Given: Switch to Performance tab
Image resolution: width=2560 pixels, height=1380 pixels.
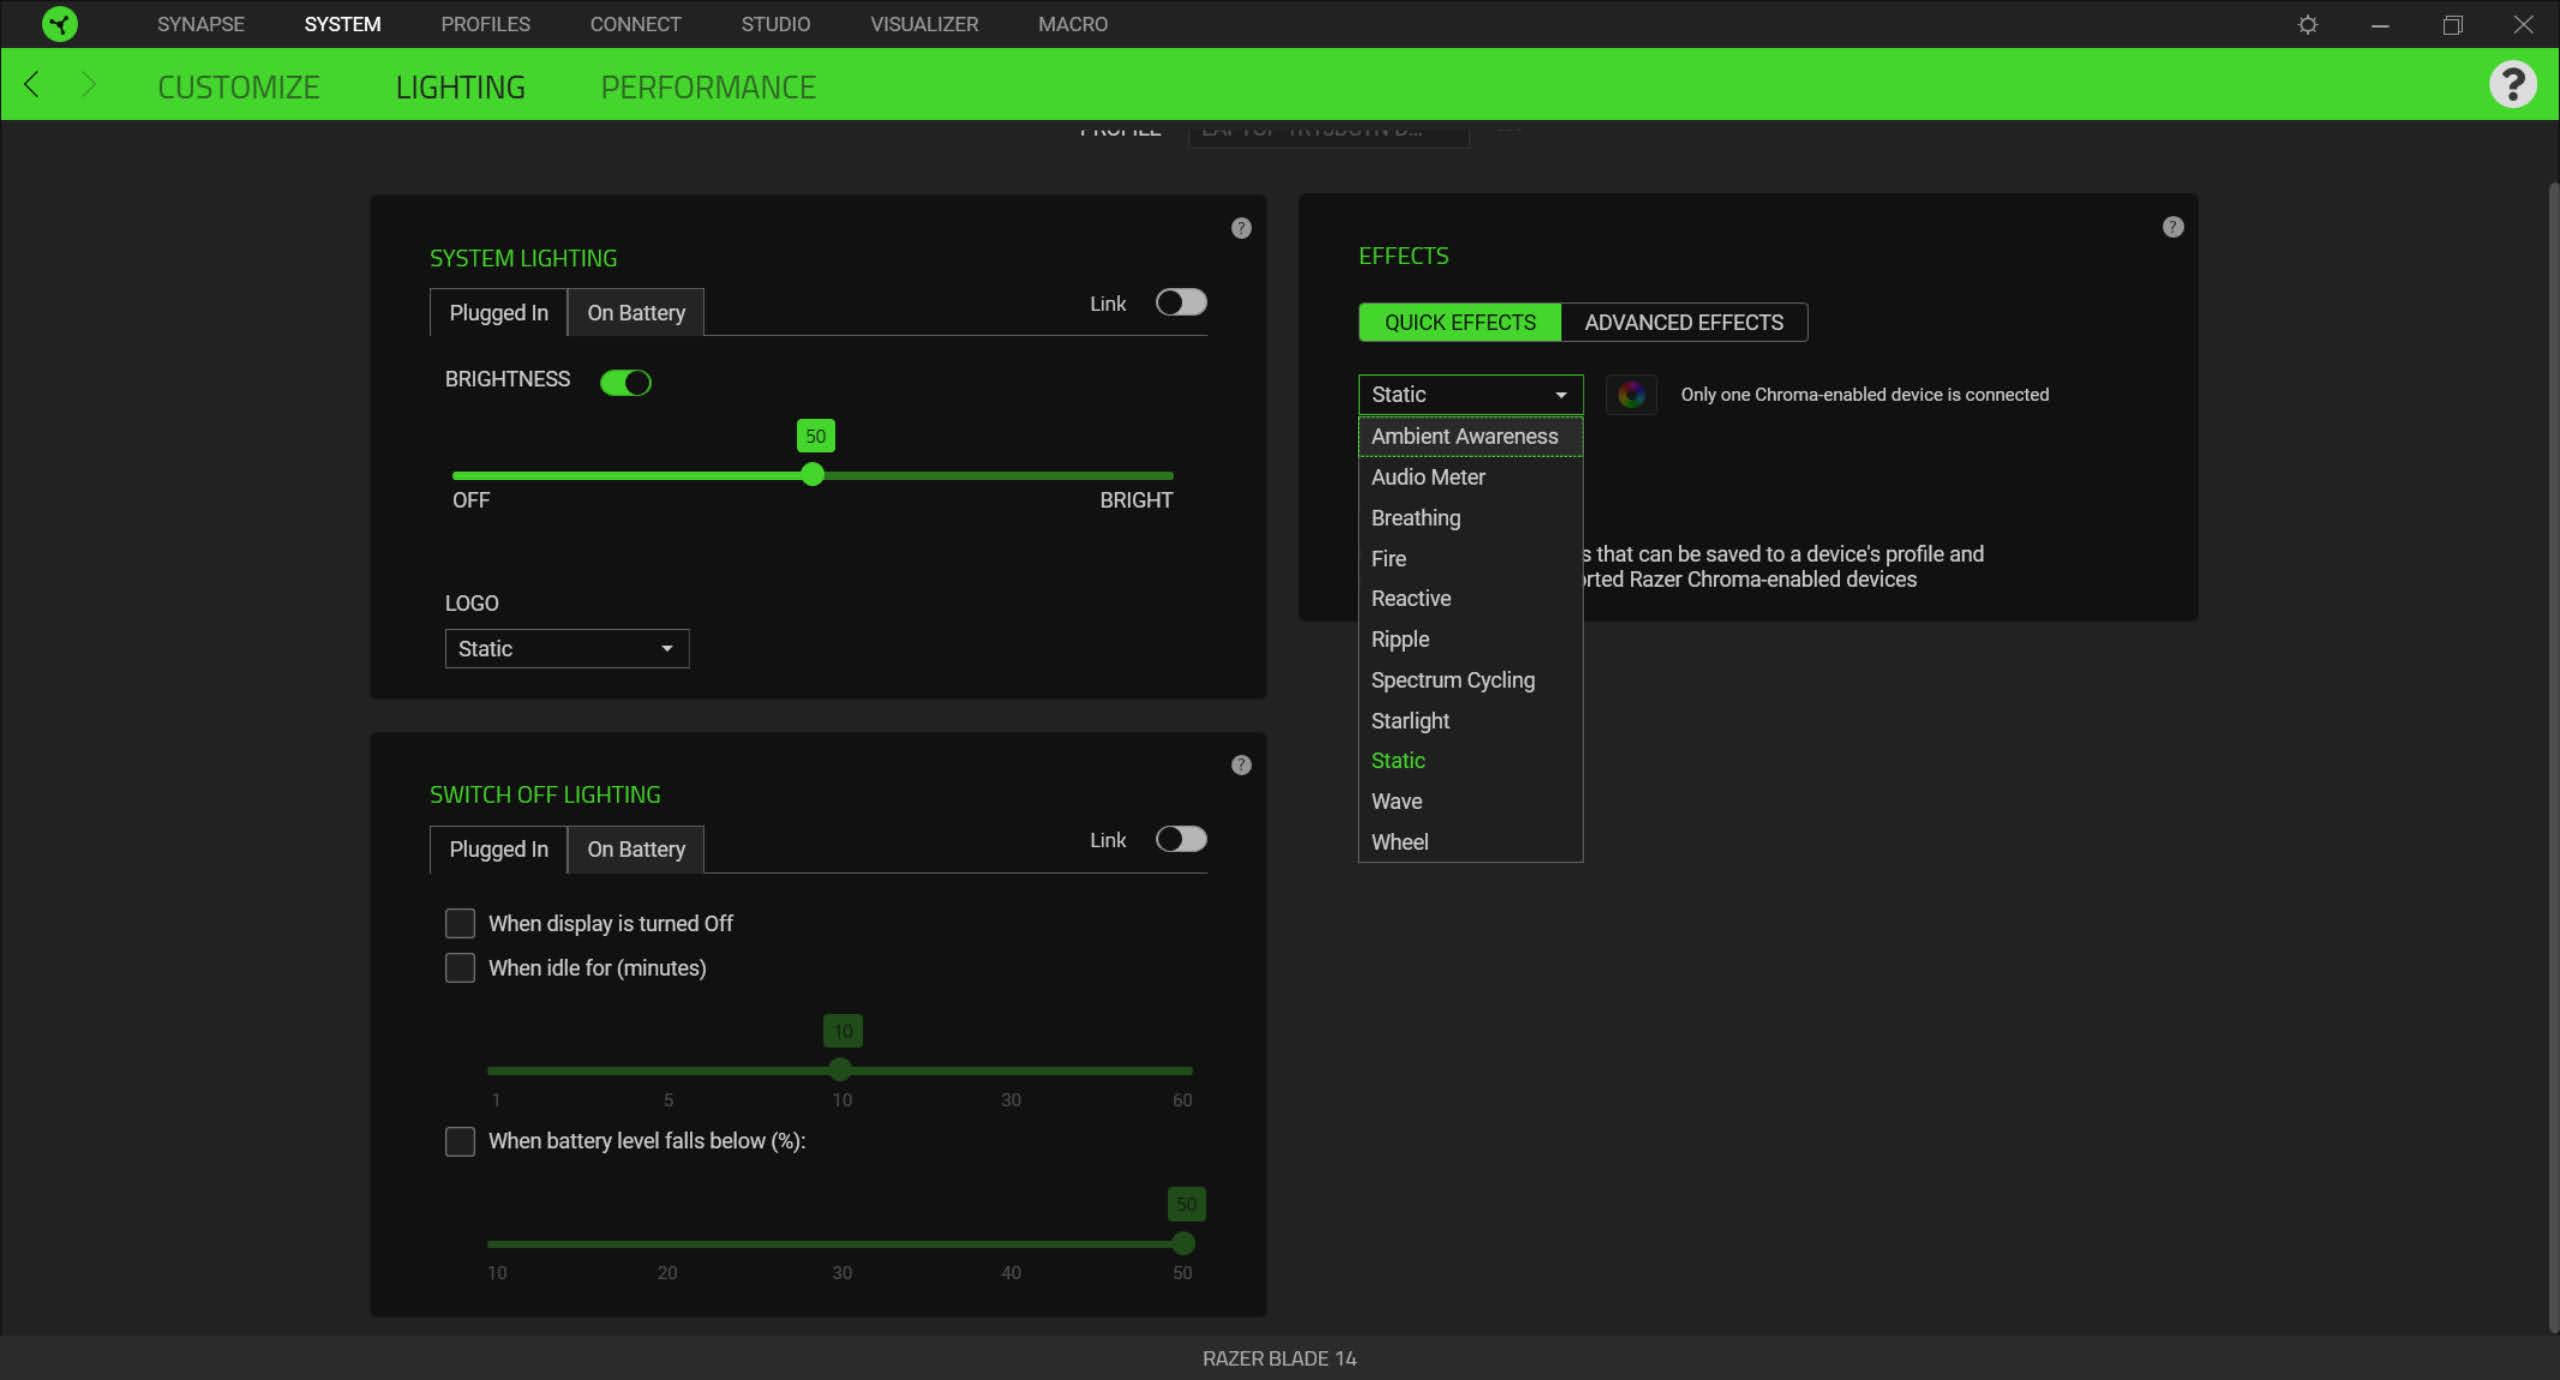Looking at the screenshot, I should 708,87.
